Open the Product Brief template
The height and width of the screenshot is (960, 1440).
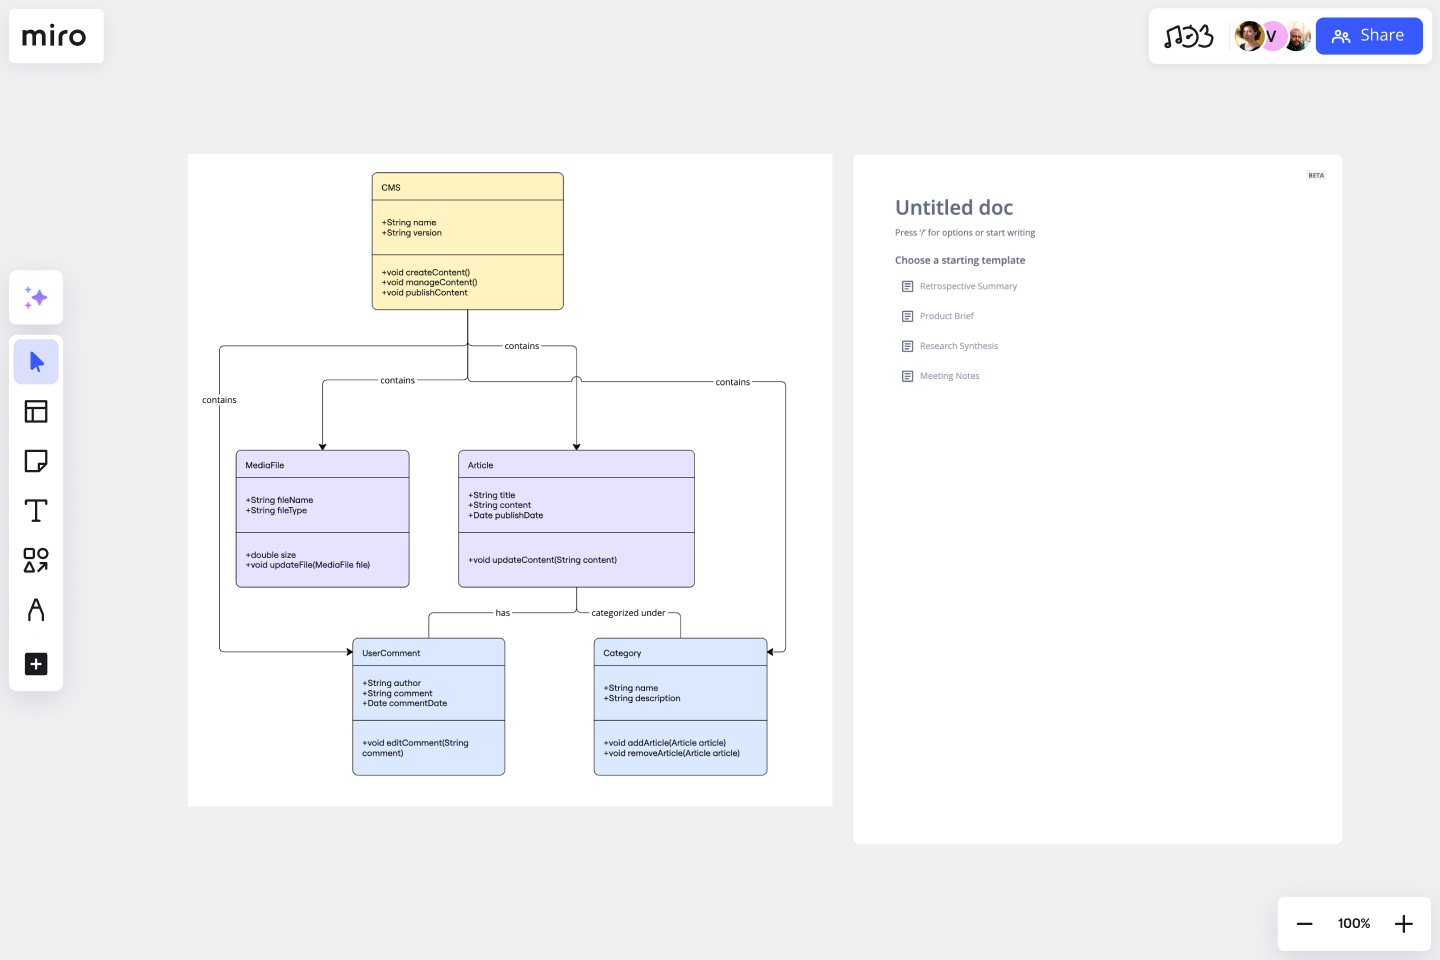click(x=946, y=316)
